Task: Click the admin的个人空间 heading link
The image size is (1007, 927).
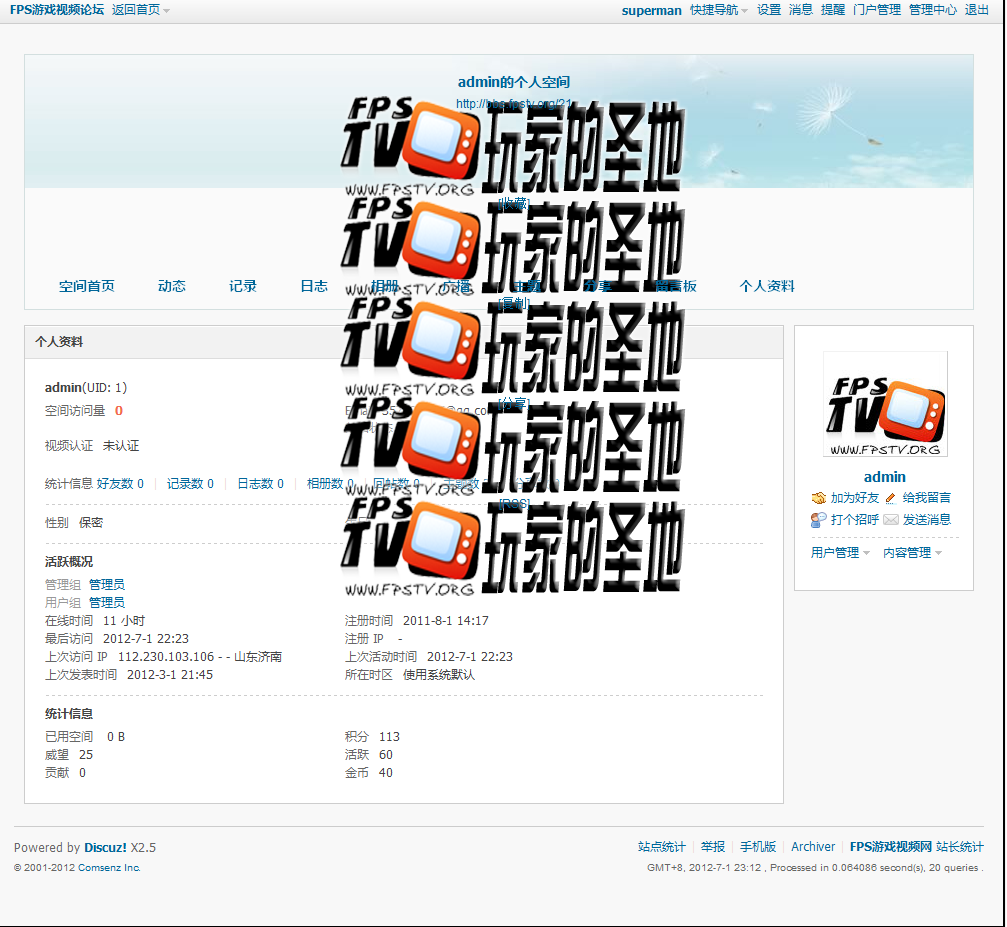Action: click(x=514, y=82)
